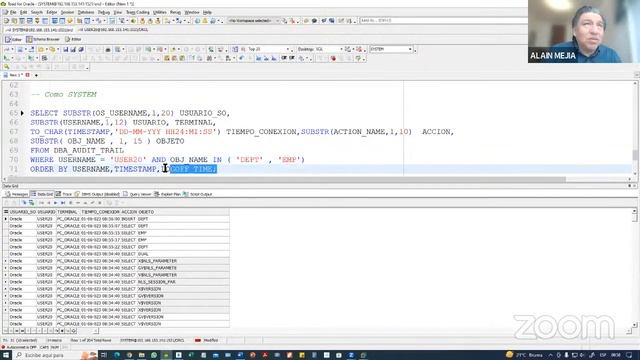Image resolution: width=640 pixels, height=360 pixels.
Task: Open the Debug menu
Action: pos(104,13)
